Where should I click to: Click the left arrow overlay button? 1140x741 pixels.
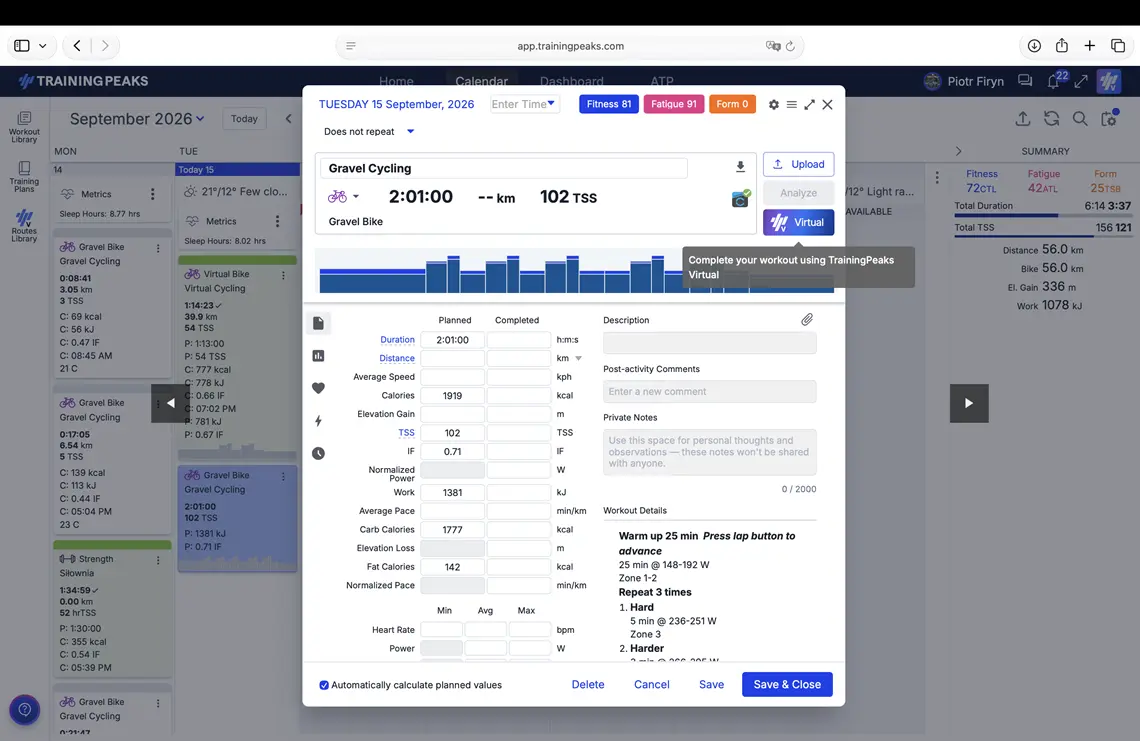click(170, 403)
